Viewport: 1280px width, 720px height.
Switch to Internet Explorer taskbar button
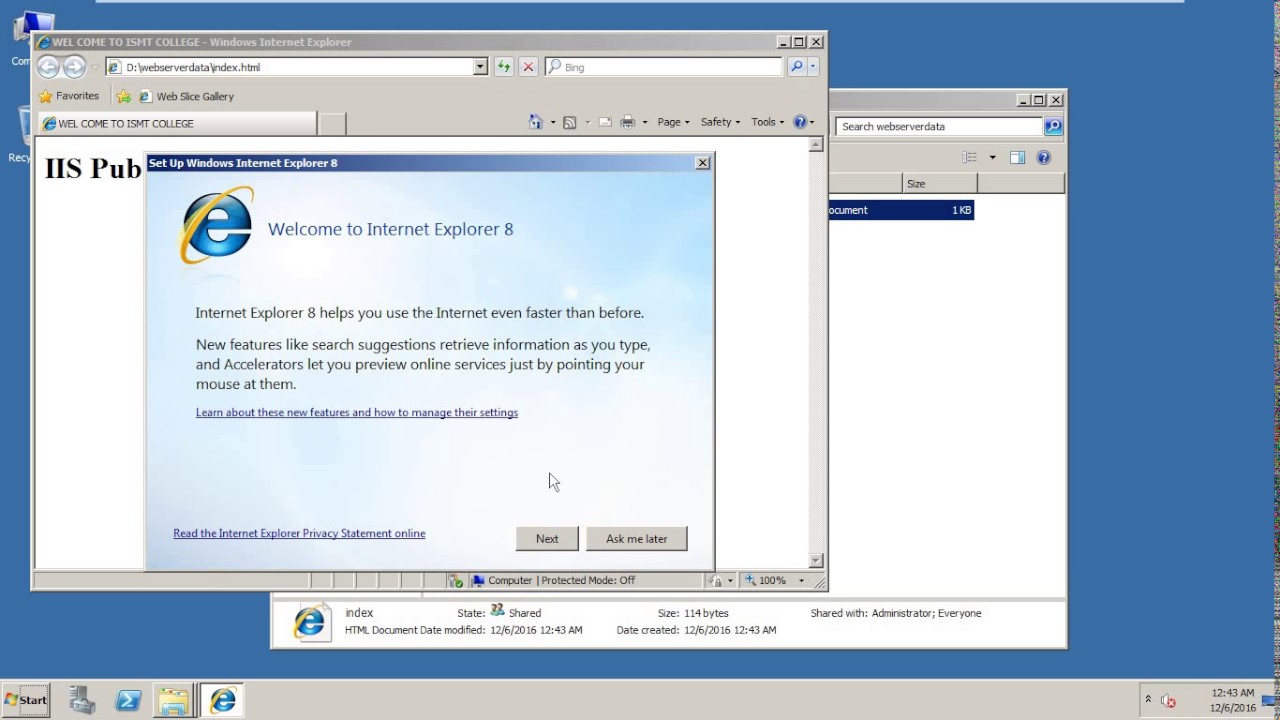point(223,700)
